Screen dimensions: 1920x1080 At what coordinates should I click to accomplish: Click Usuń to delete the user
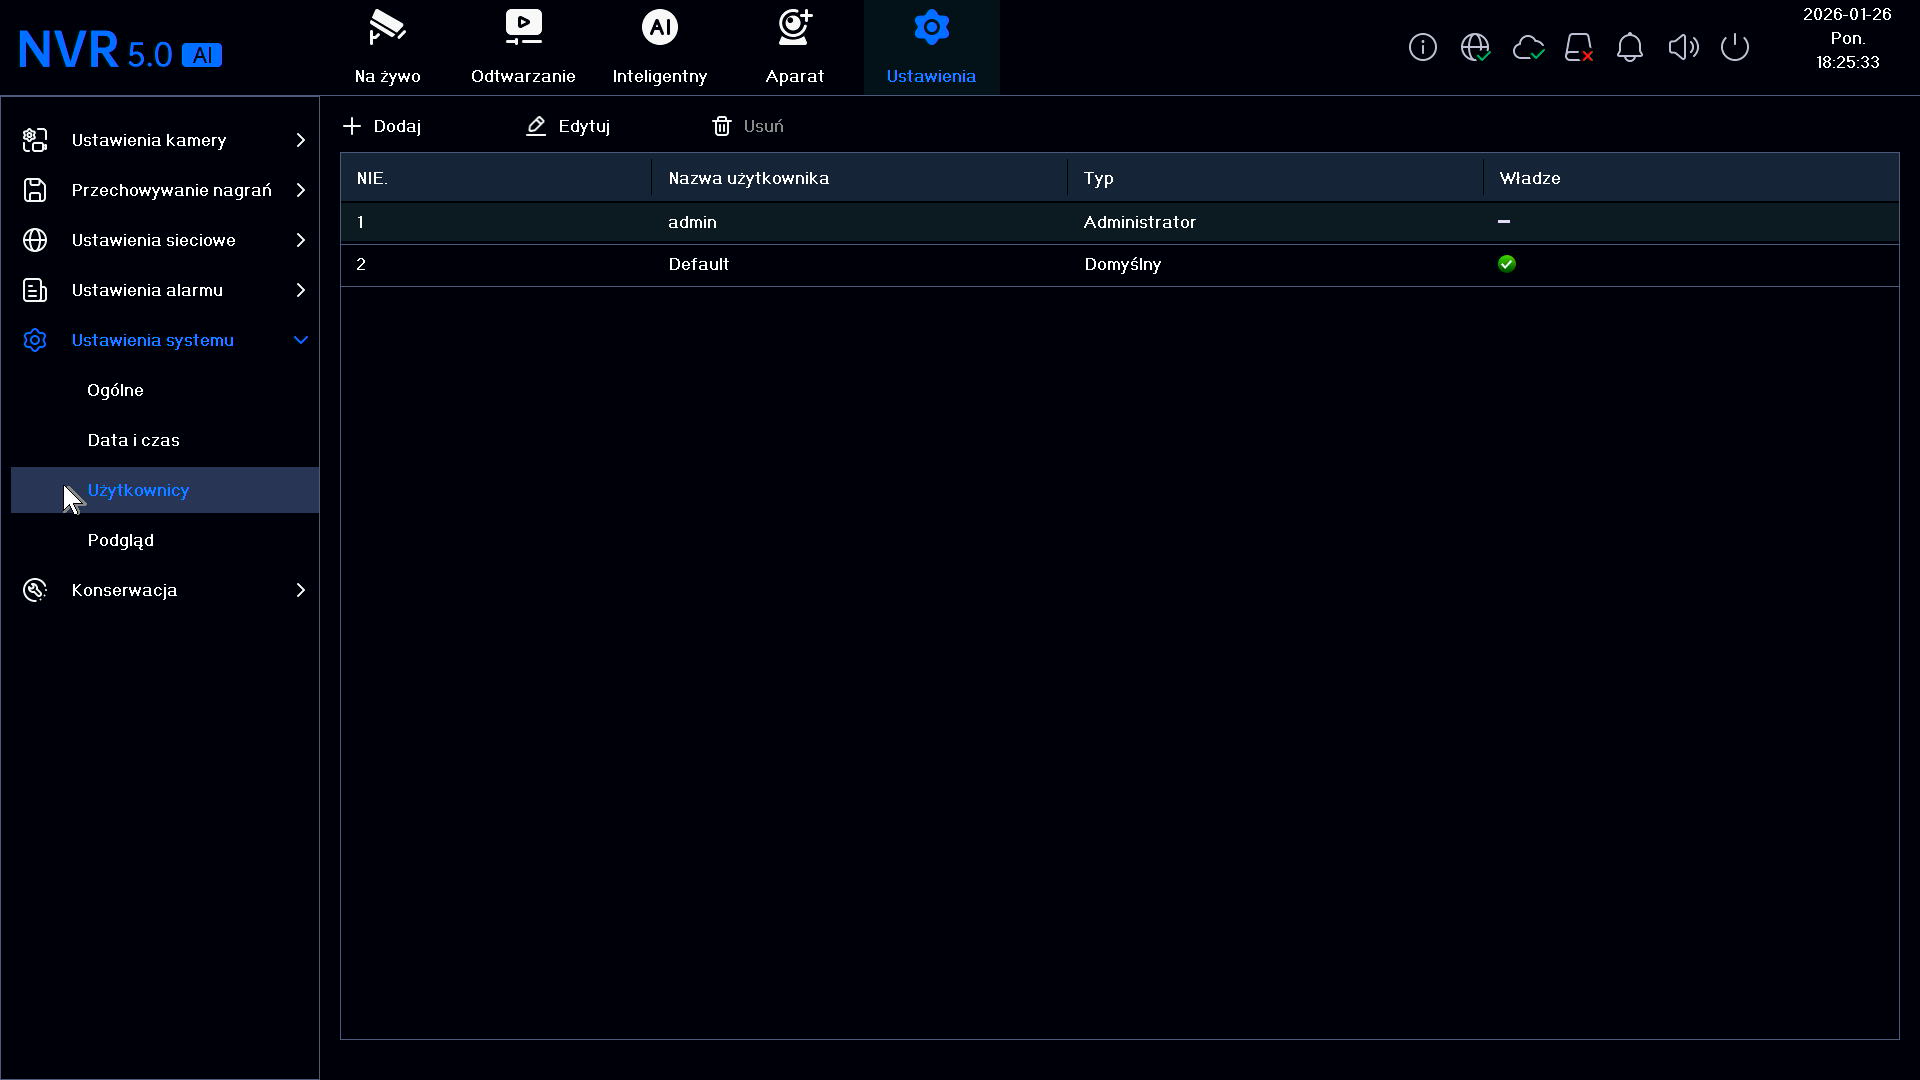pyautogui.click(x=748, y=126)
